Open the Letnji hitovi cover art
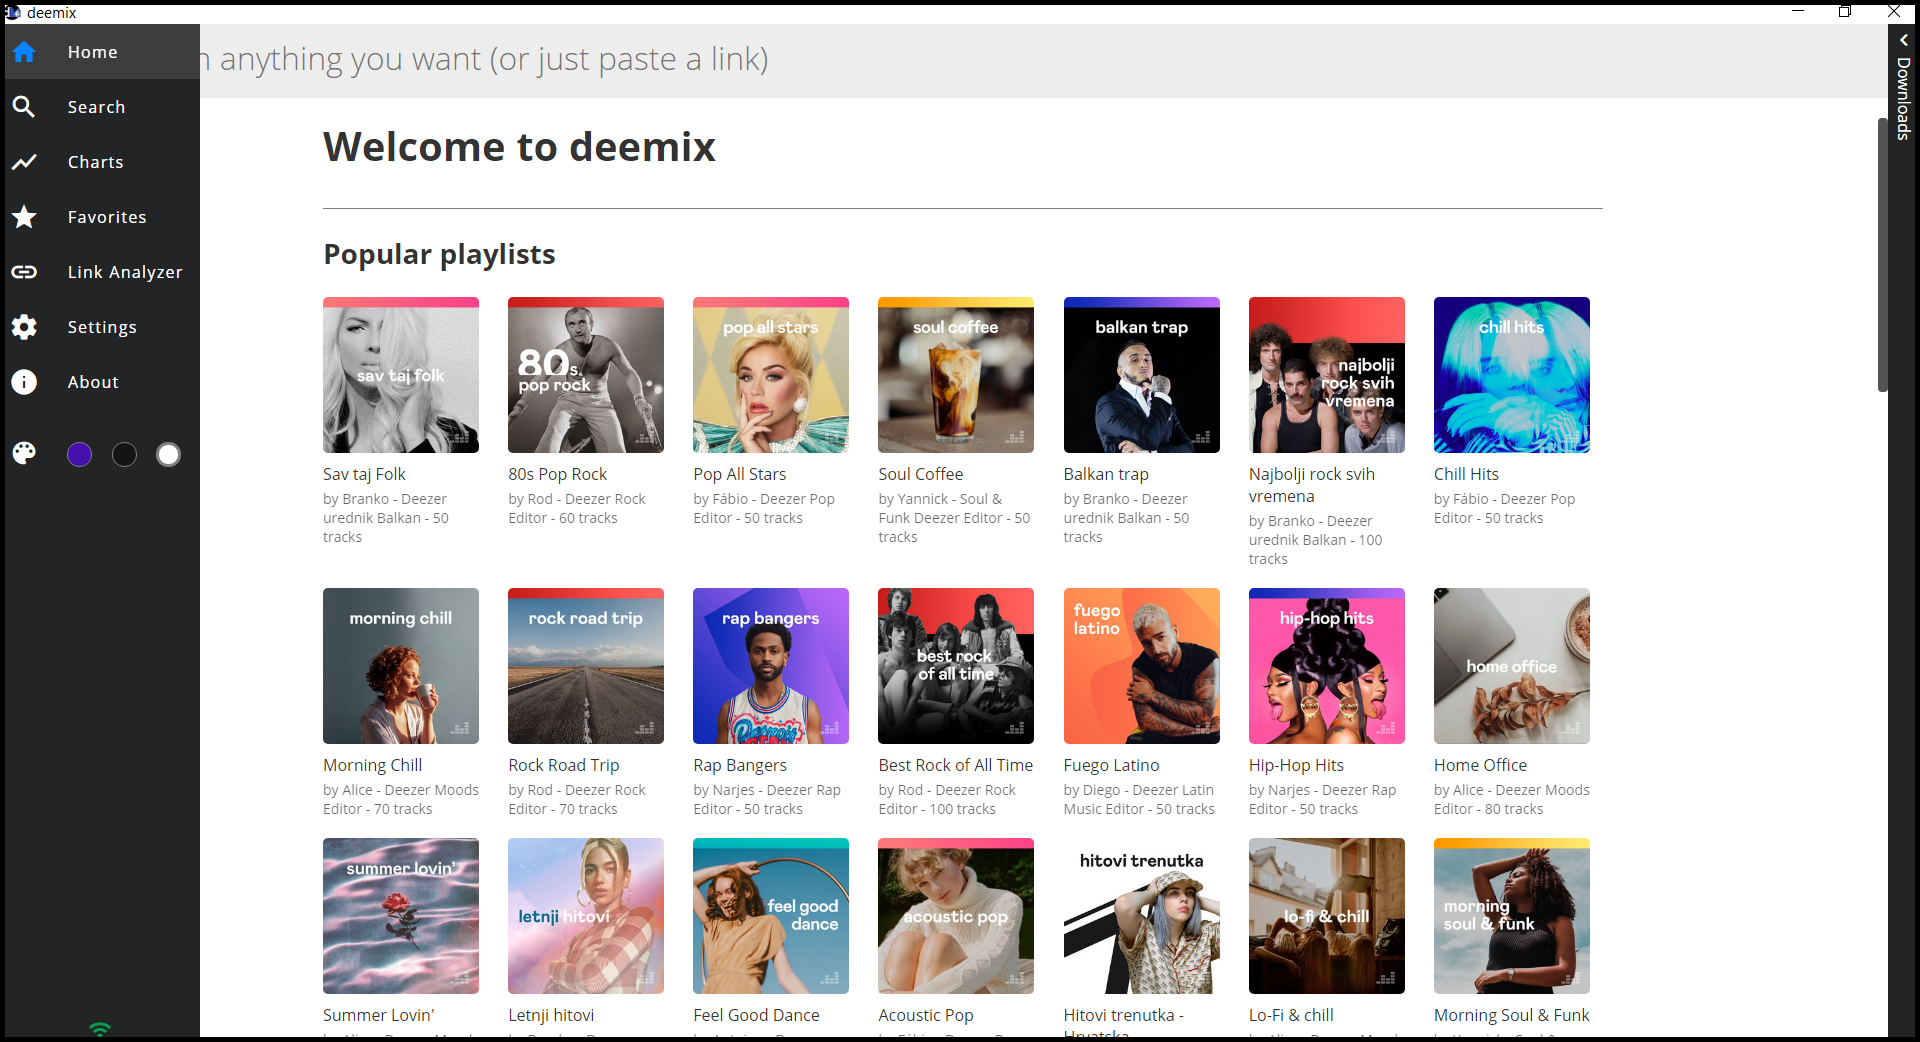The image size is (1920, 1042). click(586, 916)
